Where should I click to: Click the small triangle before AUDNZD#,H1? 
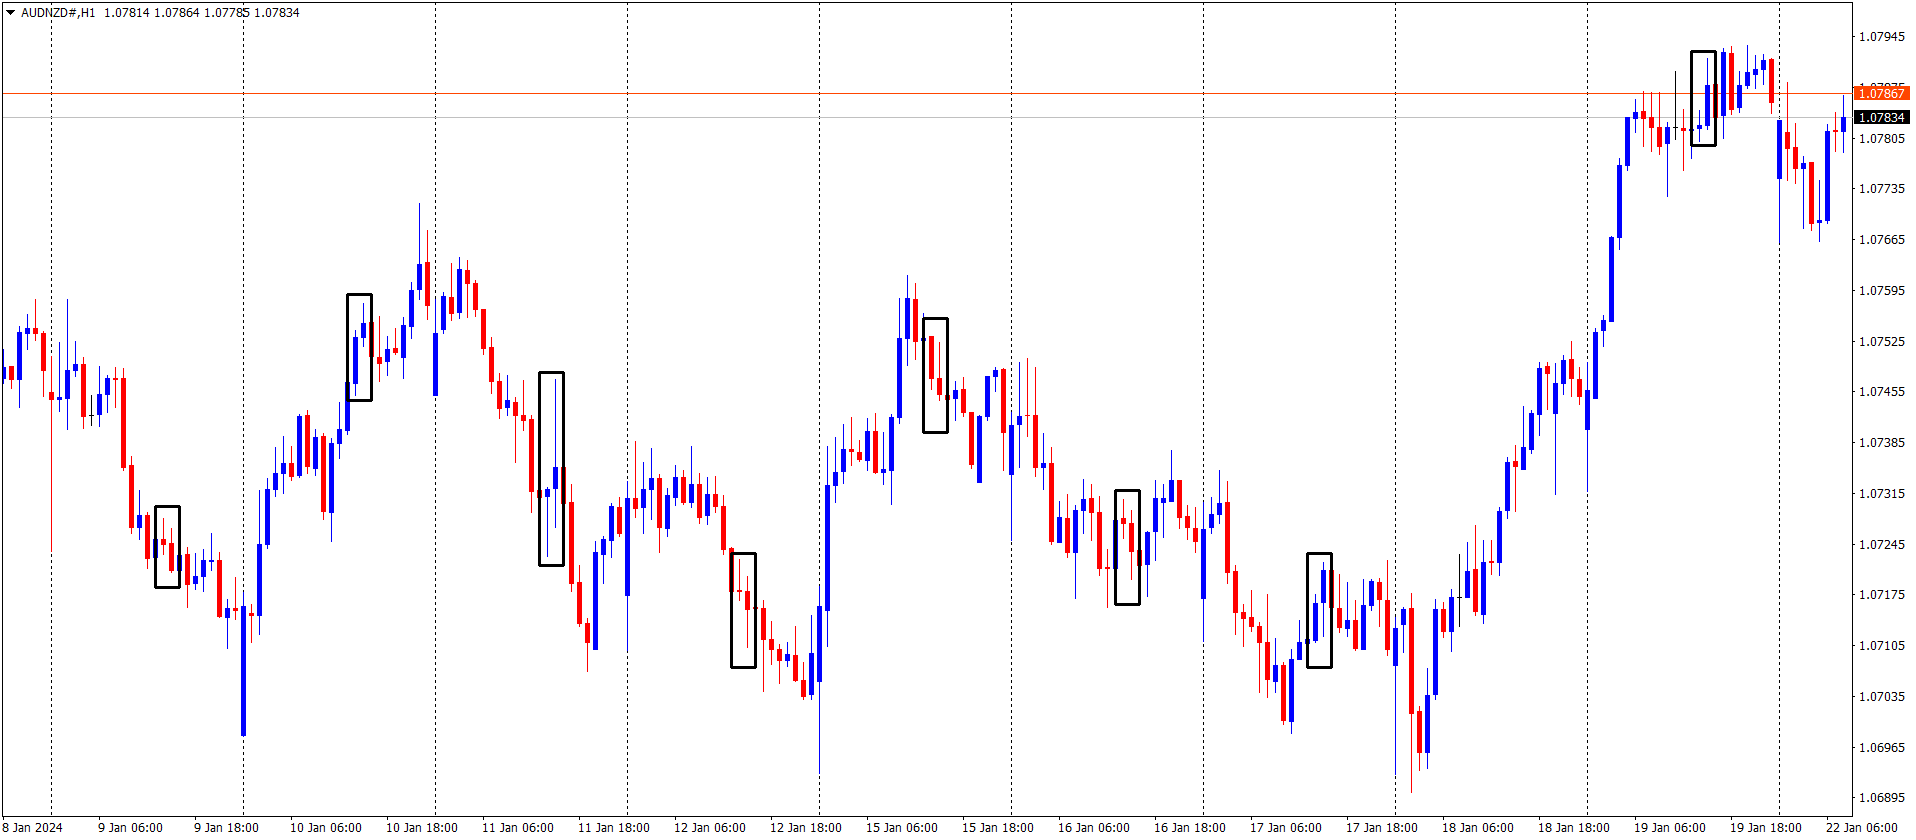click(11, 13)
